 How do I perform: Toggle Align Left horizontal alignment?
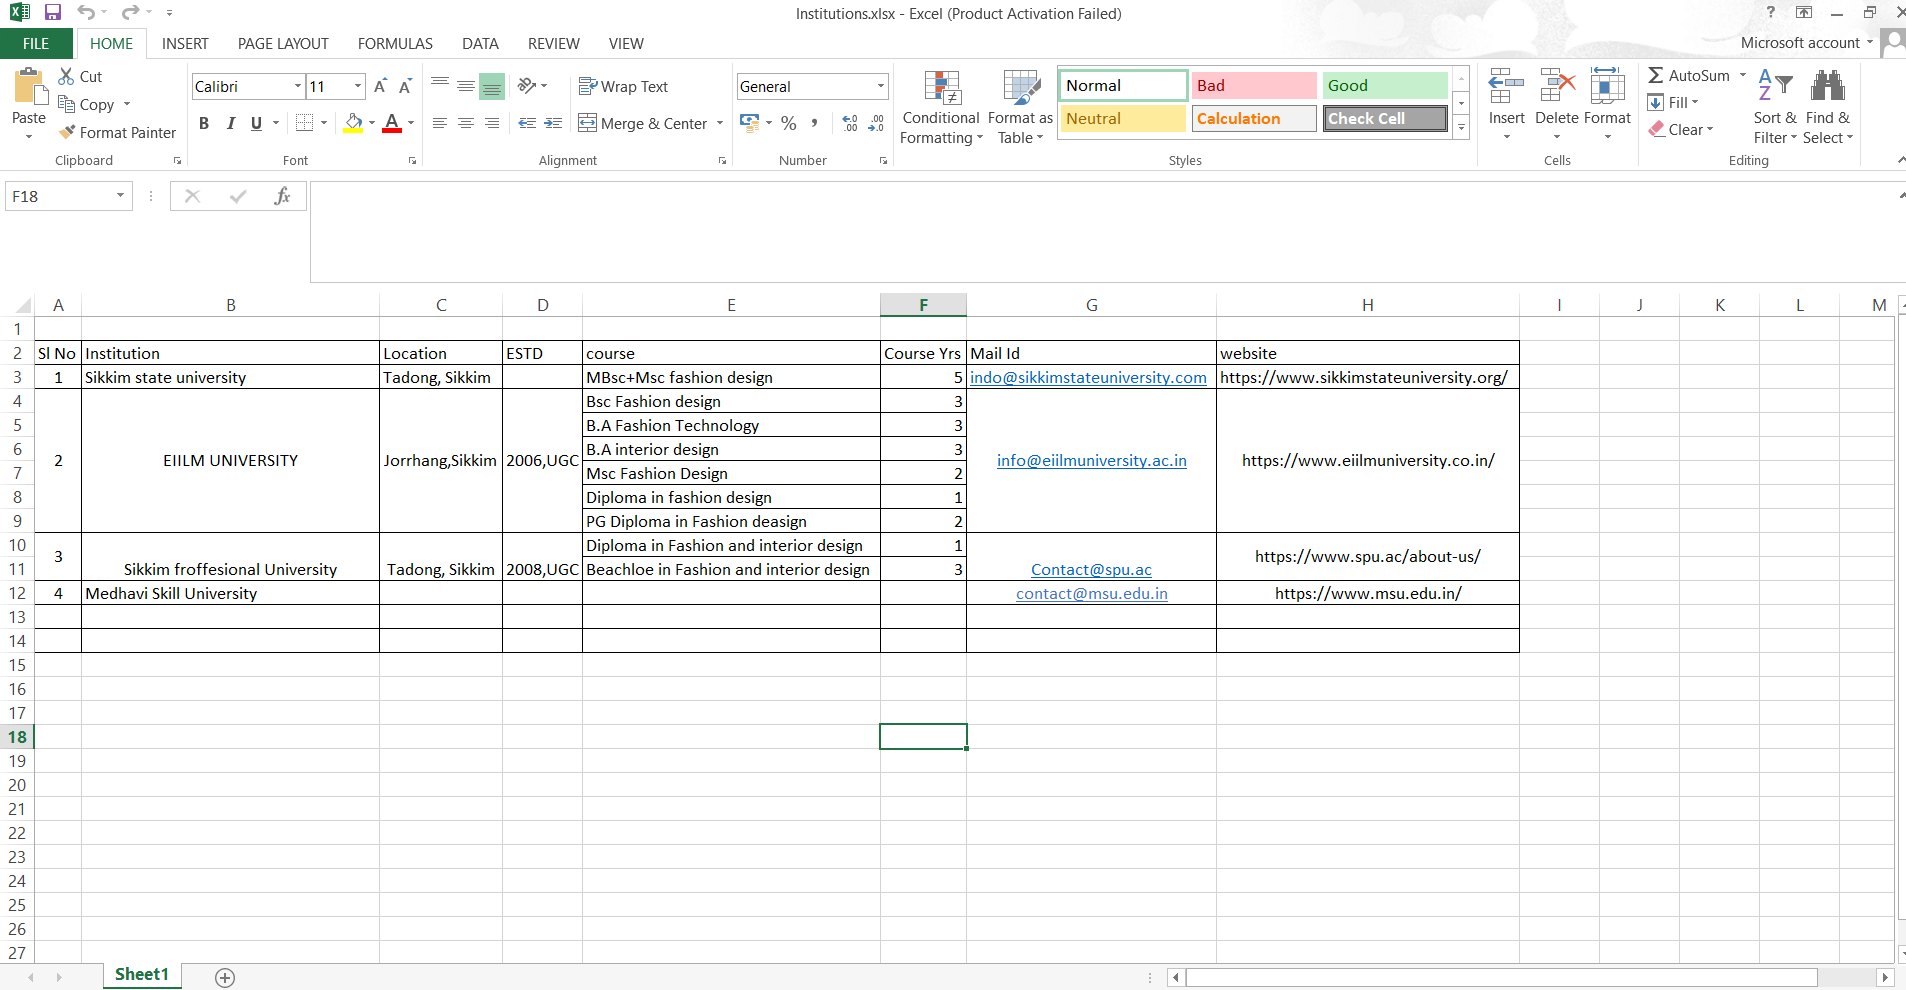pyautogui.click(x=440, y=123)
